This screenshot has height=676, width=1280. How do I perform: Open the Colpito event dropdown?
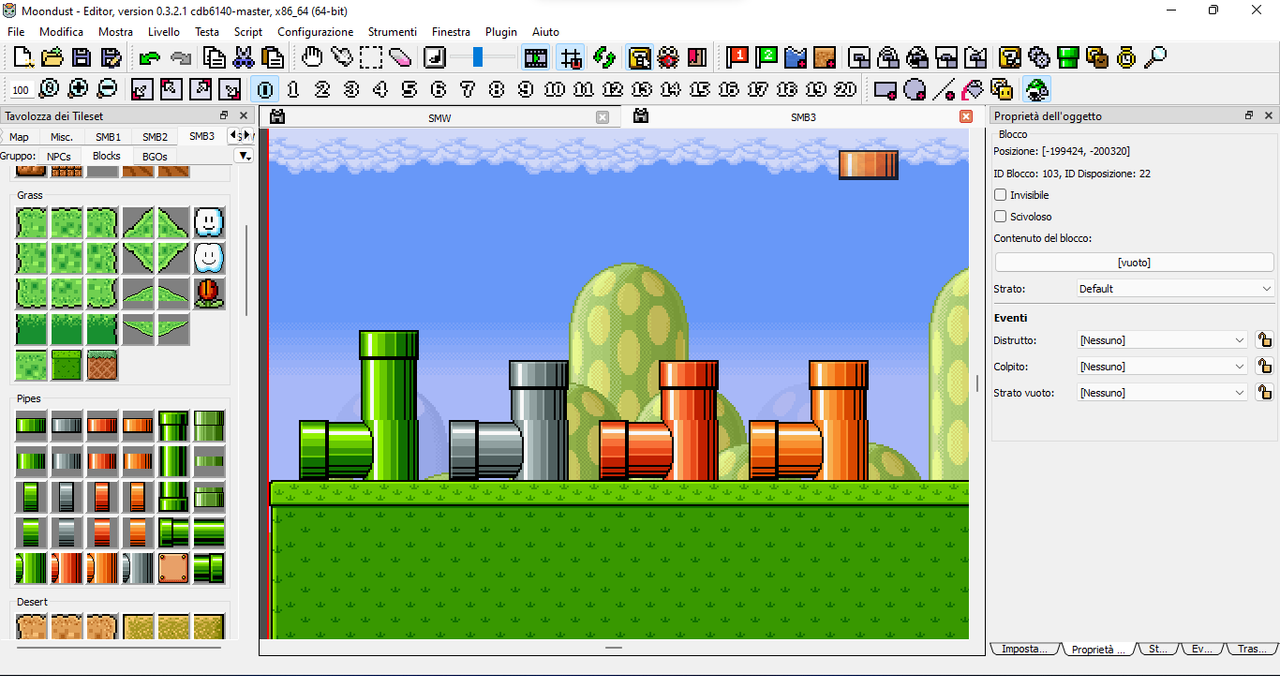pyautogui.click(x=1162, y=366)
